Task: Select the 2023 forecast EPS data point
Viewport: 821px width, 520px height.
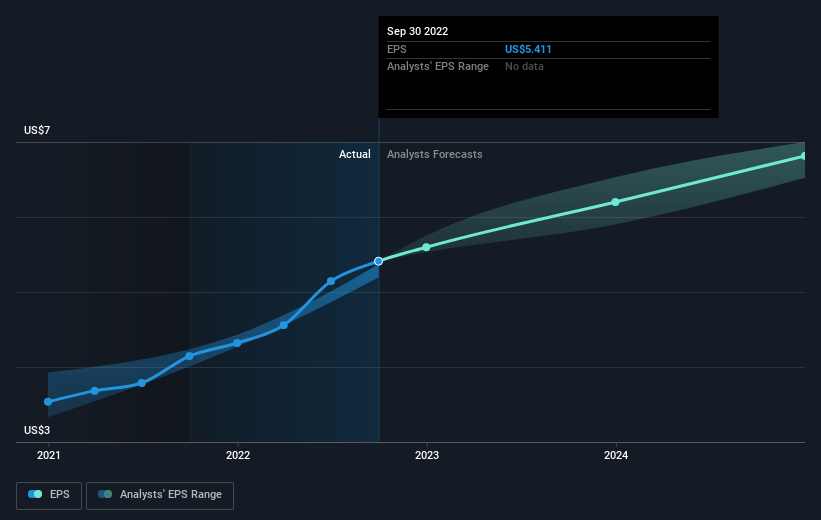Action: pos(426,247)
